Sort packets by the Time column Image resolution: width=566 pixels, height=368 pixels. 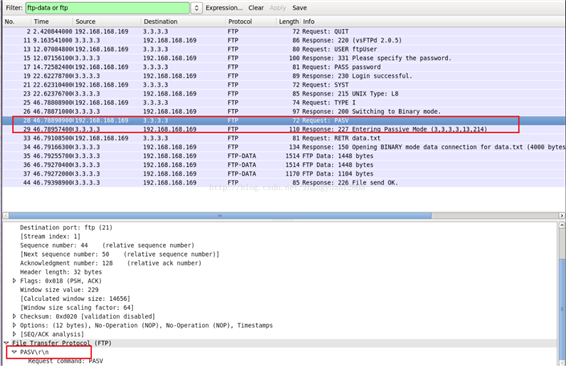(42, 22)
